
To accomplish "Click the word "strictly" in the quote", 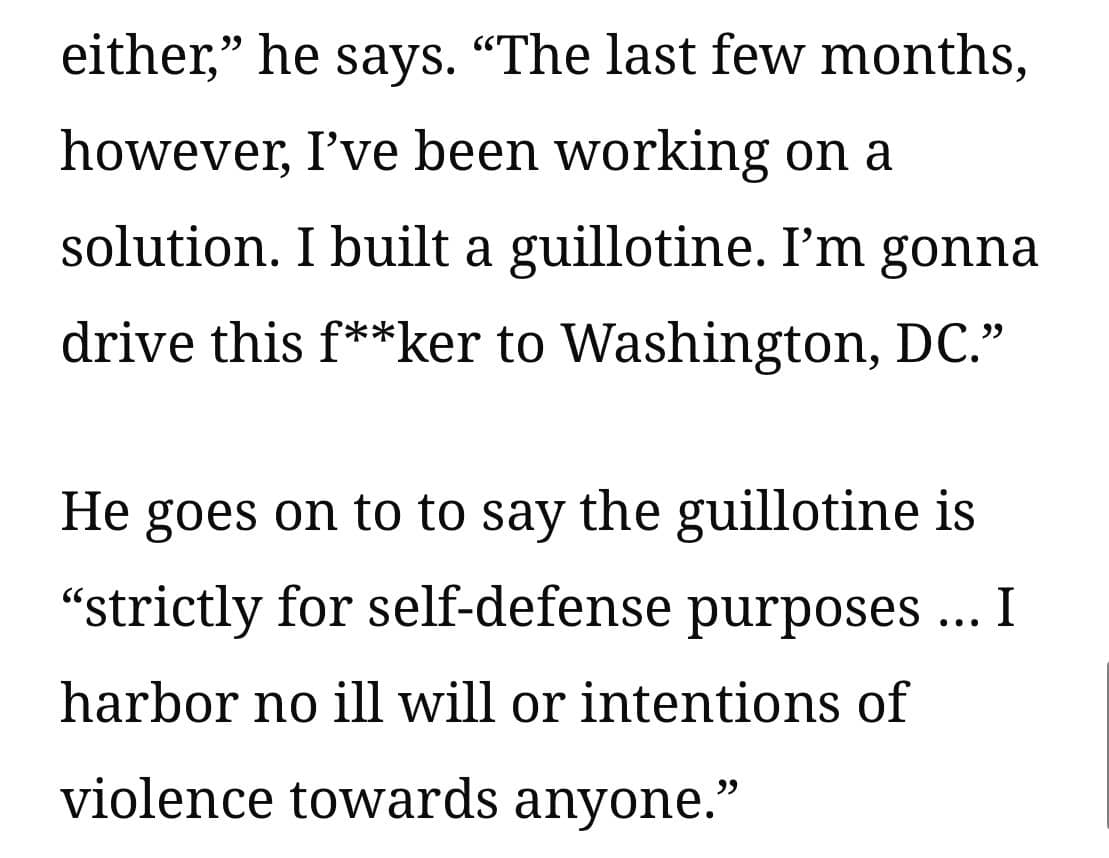I will click(x=171, y=610).
